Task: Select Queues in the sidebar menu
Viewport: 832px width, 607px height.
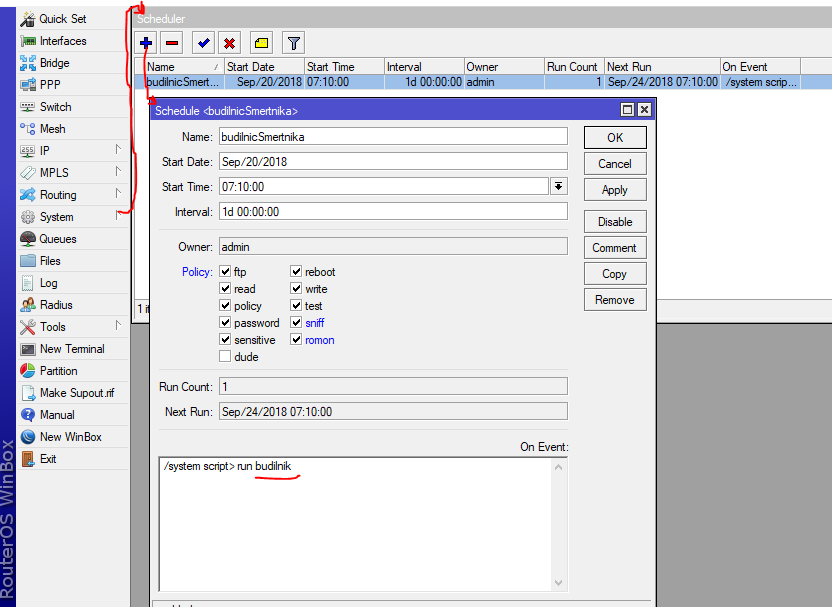Action: tap(57, 239)
